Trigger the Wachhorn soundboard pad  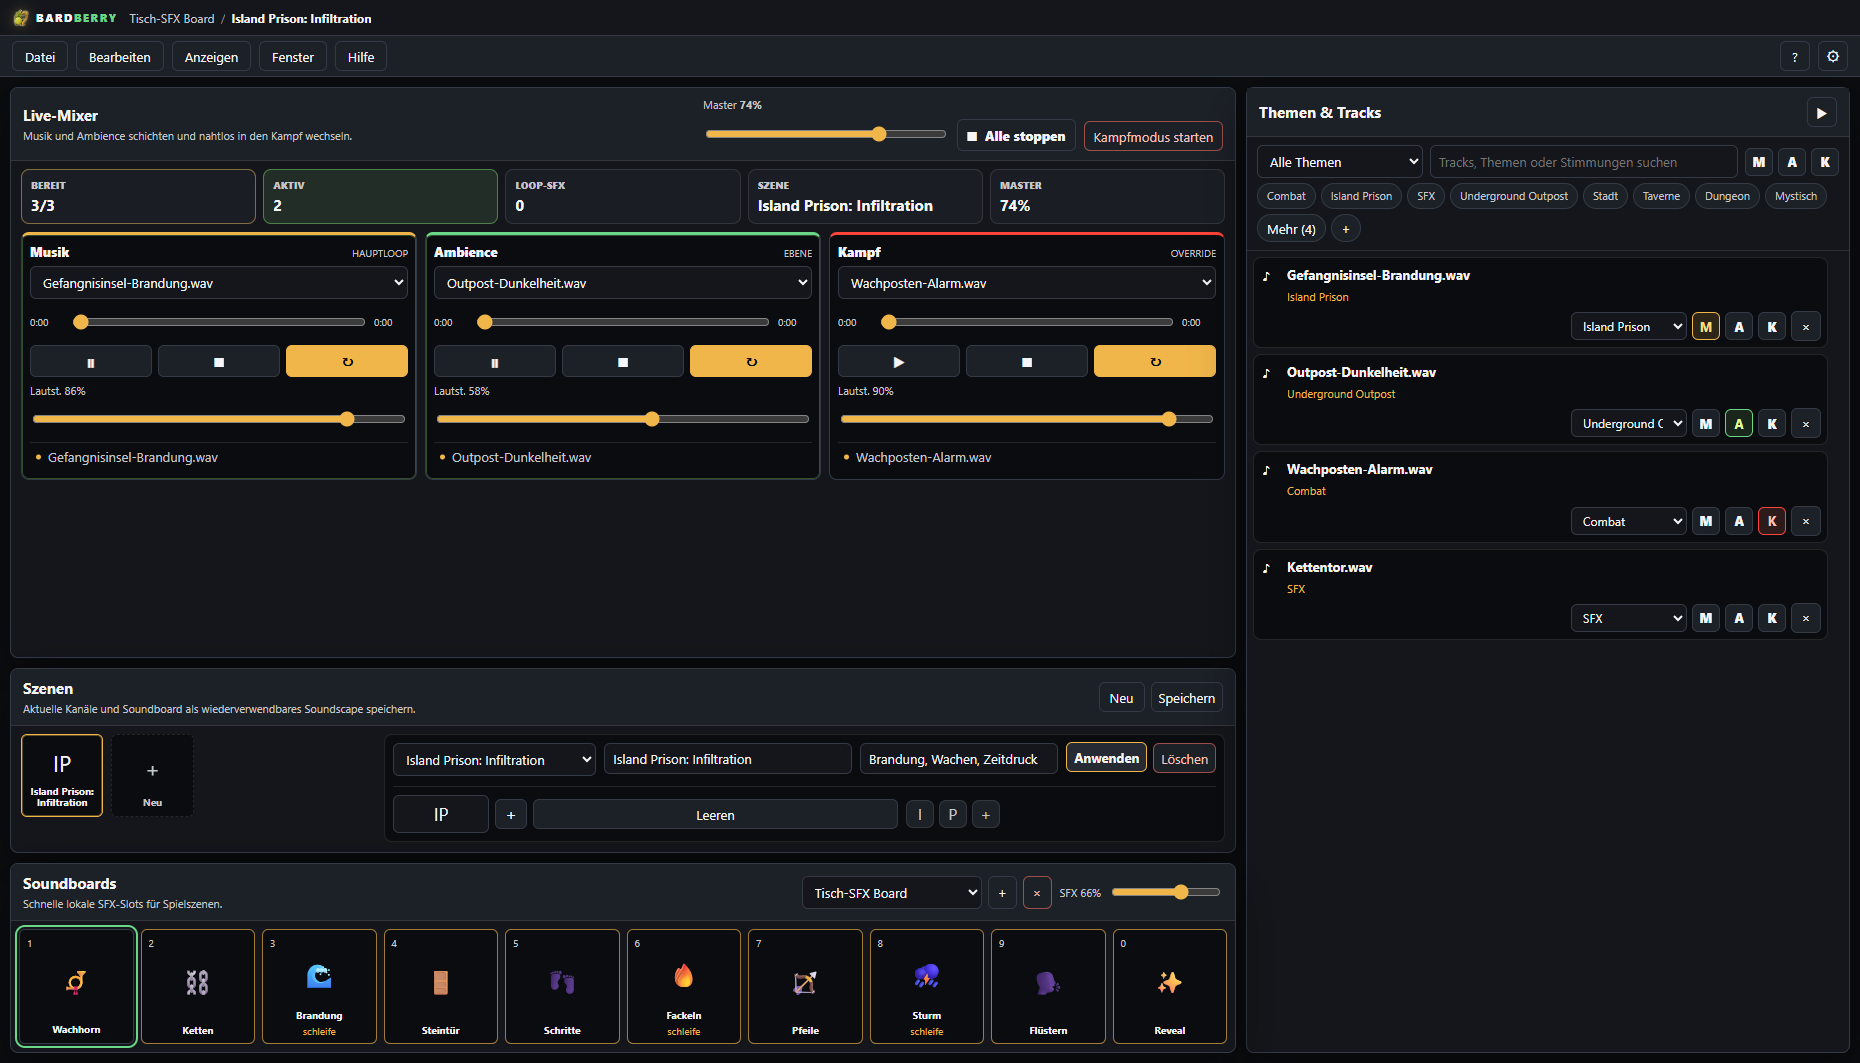[77, 986]
